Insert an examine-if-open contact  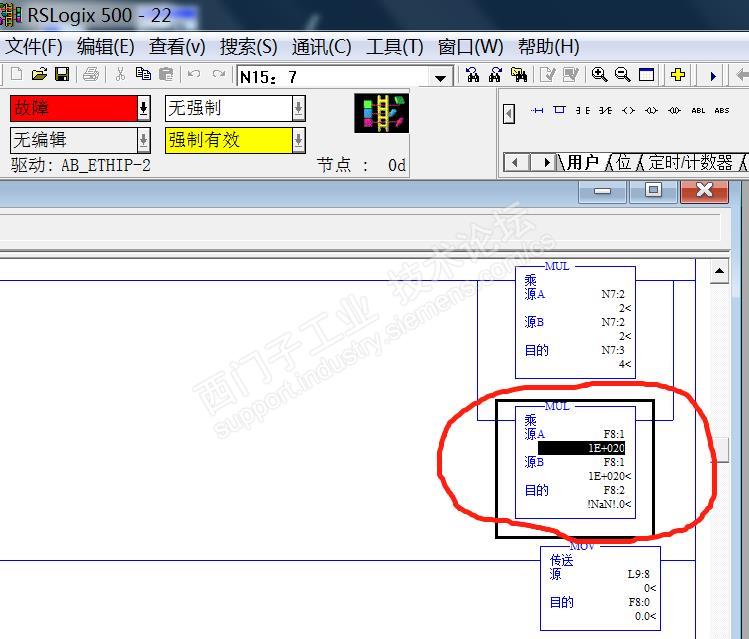605,110
